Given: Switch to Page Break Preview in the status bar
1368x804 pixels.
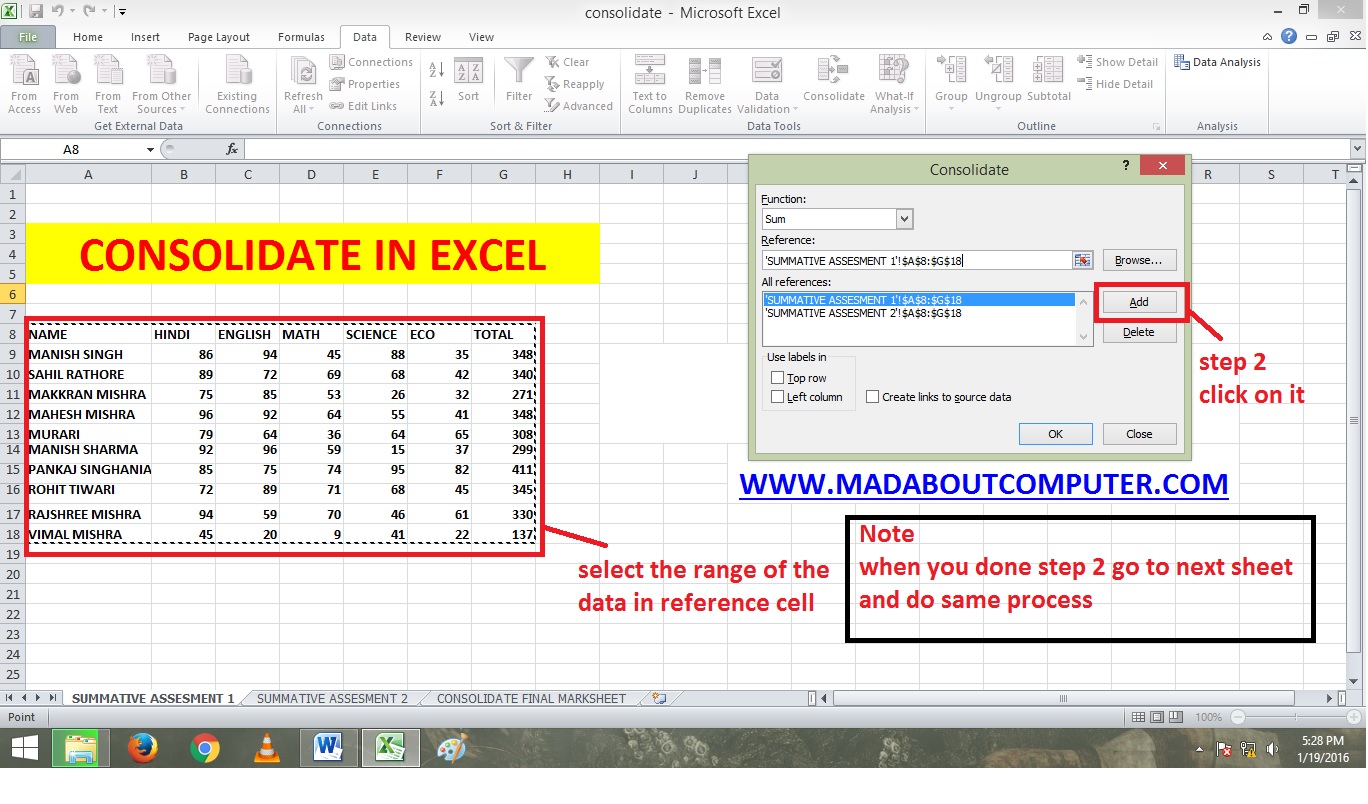Looking at the screenshot, I should 1178,717.
